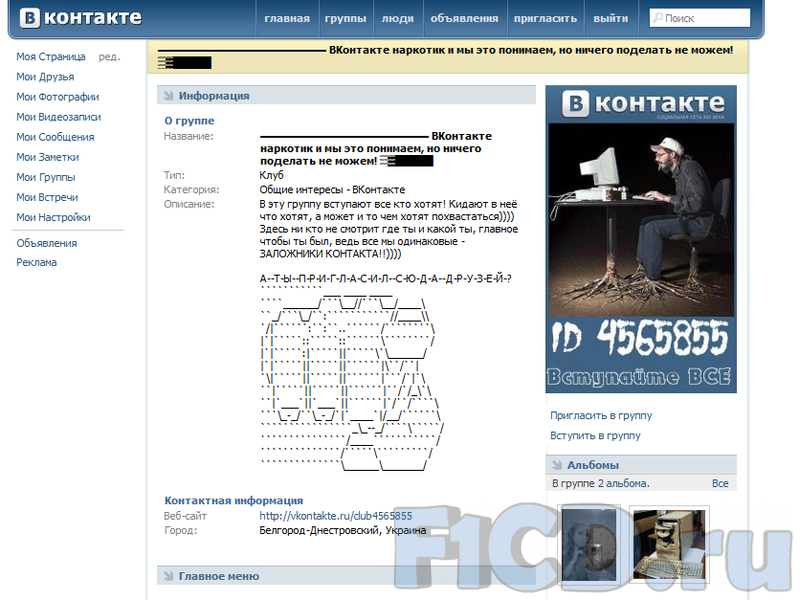Collapse the Информация section arrow
Viewport: 800px width, 600px height.
168,95
